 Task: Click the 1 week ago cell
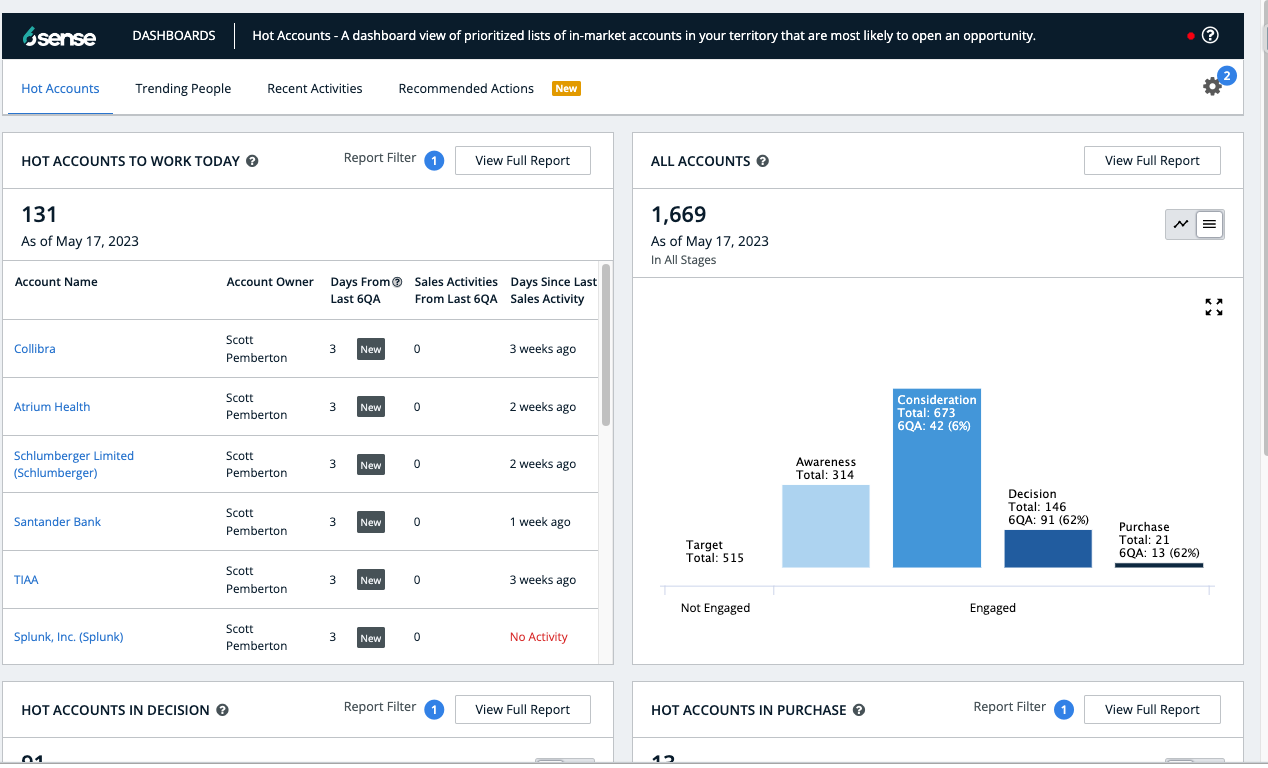click(x=540, y=522)
